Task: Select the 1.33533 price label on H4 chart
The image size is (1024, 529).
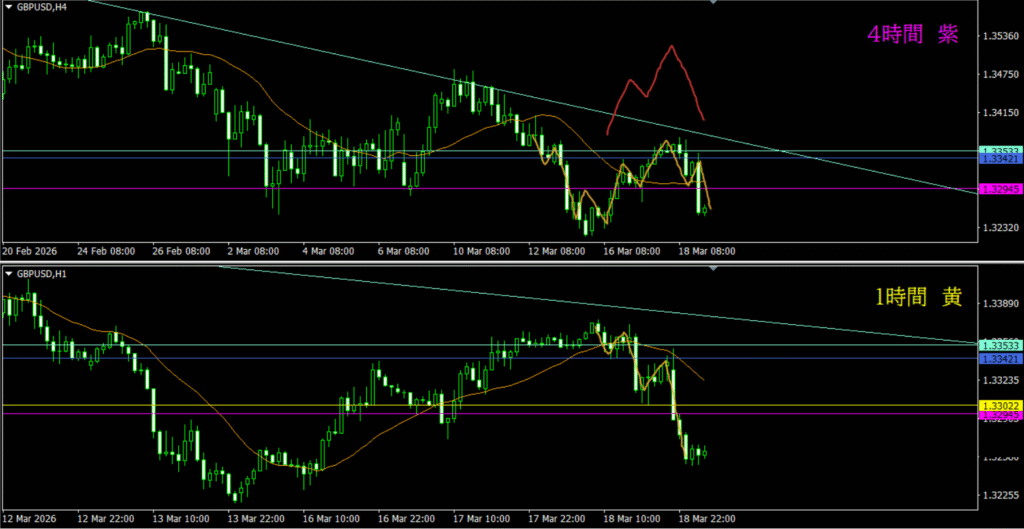Action: [x=1000, y=151]
